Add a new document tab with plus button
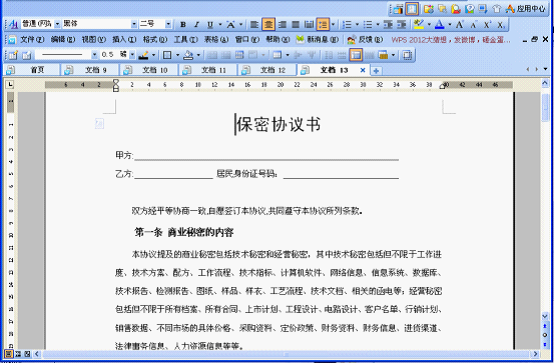 pos(376,71)
